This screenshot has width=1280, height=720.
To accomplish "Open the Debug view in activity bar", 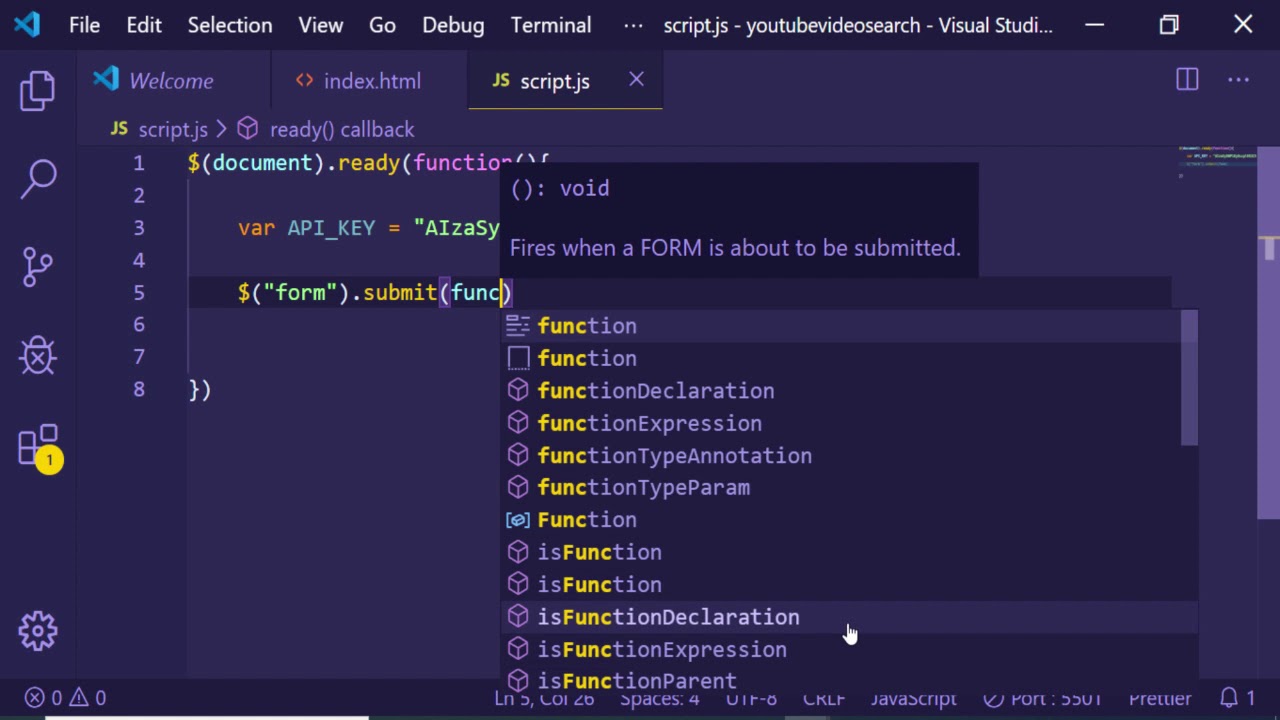I will (38, 355).
